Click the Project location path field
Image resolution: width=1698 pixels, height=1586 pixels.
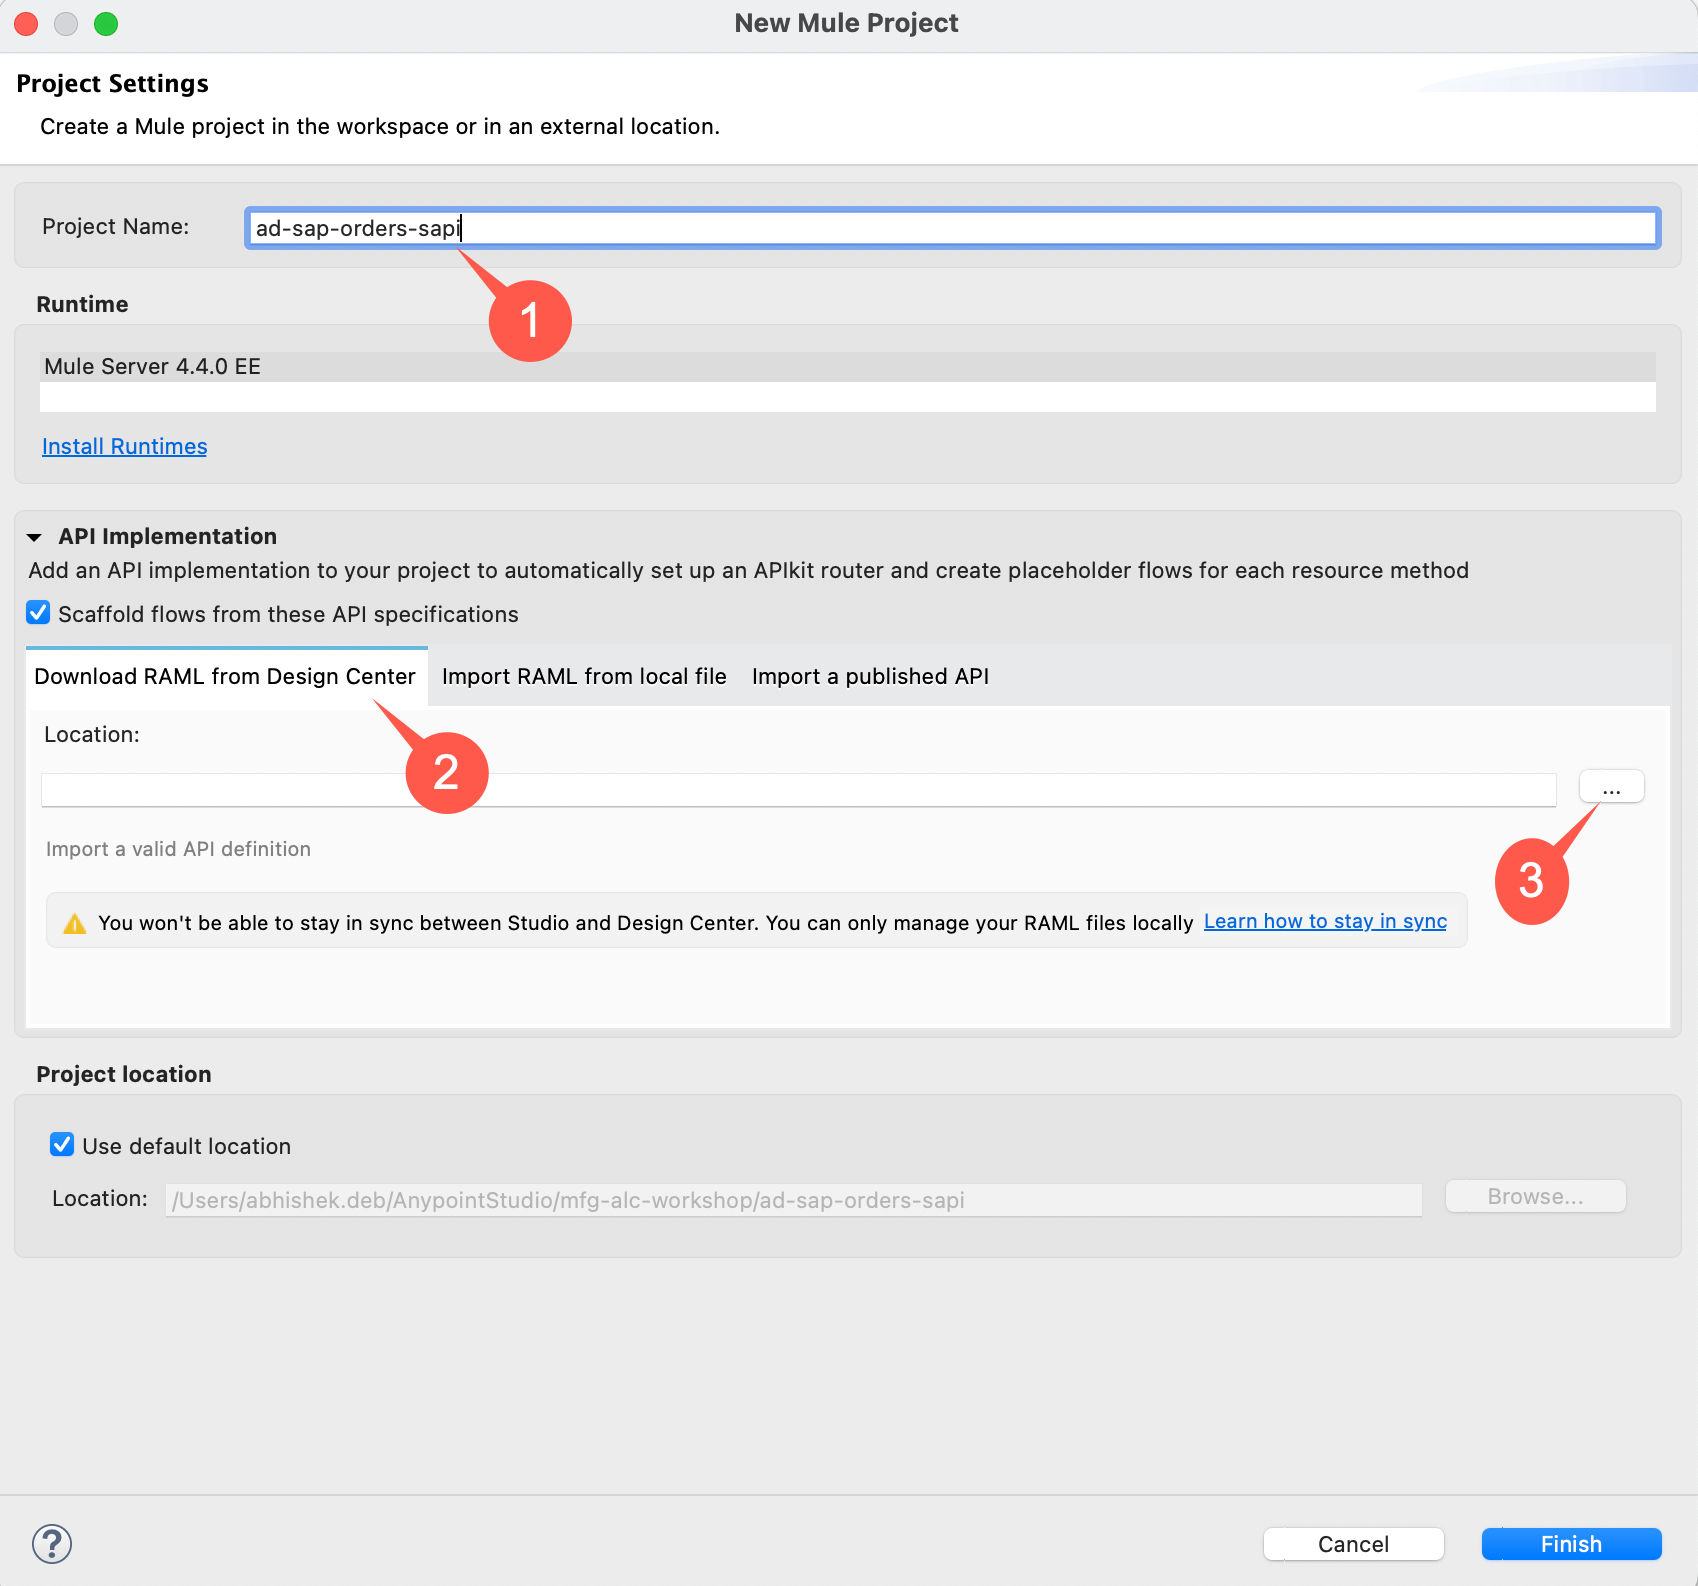793,1200
